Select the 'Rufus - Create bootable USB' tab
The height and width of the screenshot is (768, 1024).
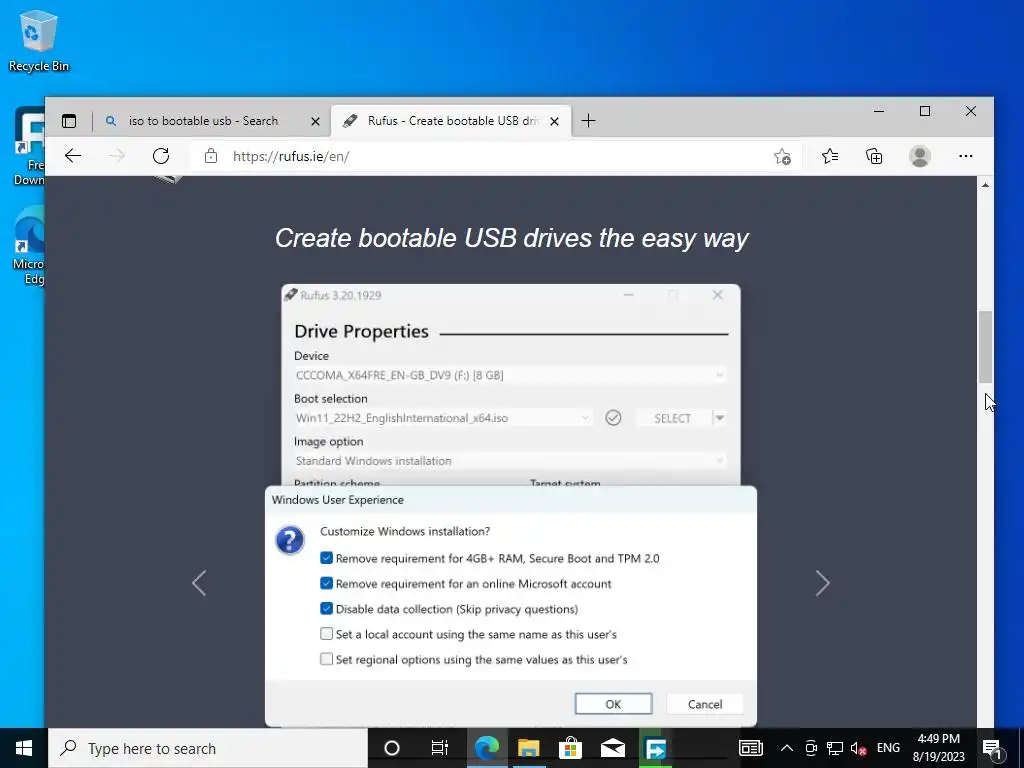point(451,121)
